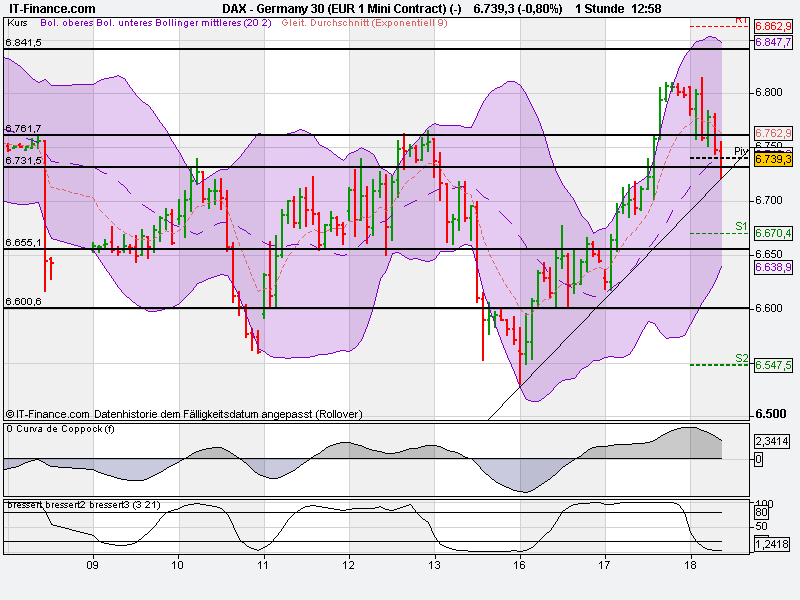The image size is (800, 600).
Task: Select the '1 Stunde' timeframe label
Action: [x=599, y=9]
